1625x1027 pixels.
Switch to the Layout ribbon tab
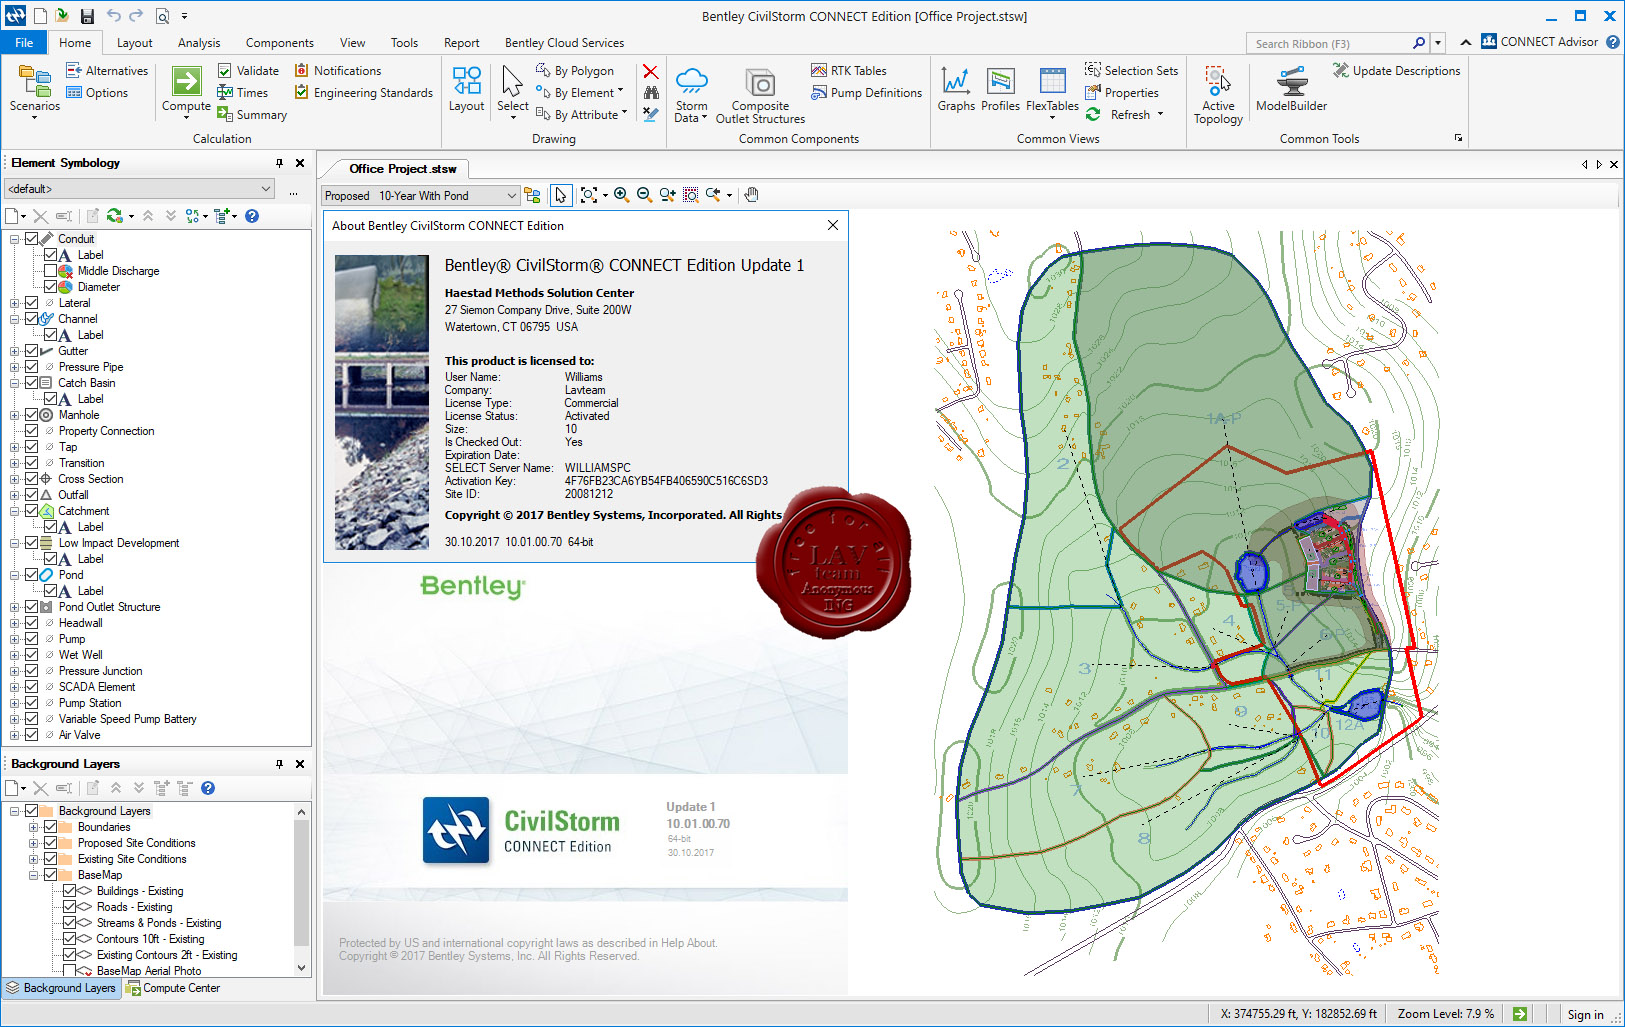pyautogui.click(x=134, y=43)
